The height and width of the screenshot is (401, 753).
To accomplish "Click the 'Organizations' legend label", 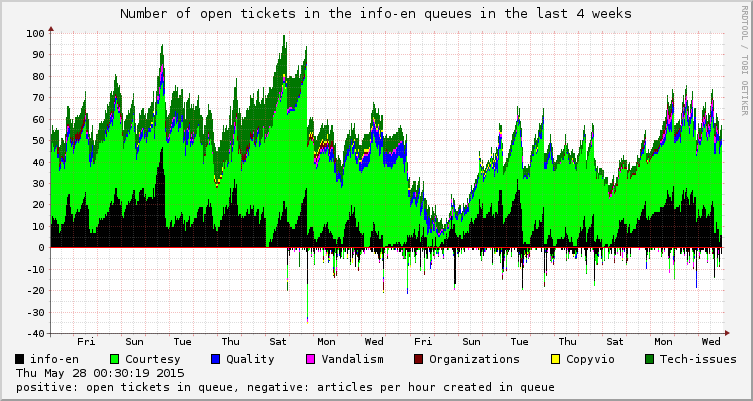I will [474, 359].
